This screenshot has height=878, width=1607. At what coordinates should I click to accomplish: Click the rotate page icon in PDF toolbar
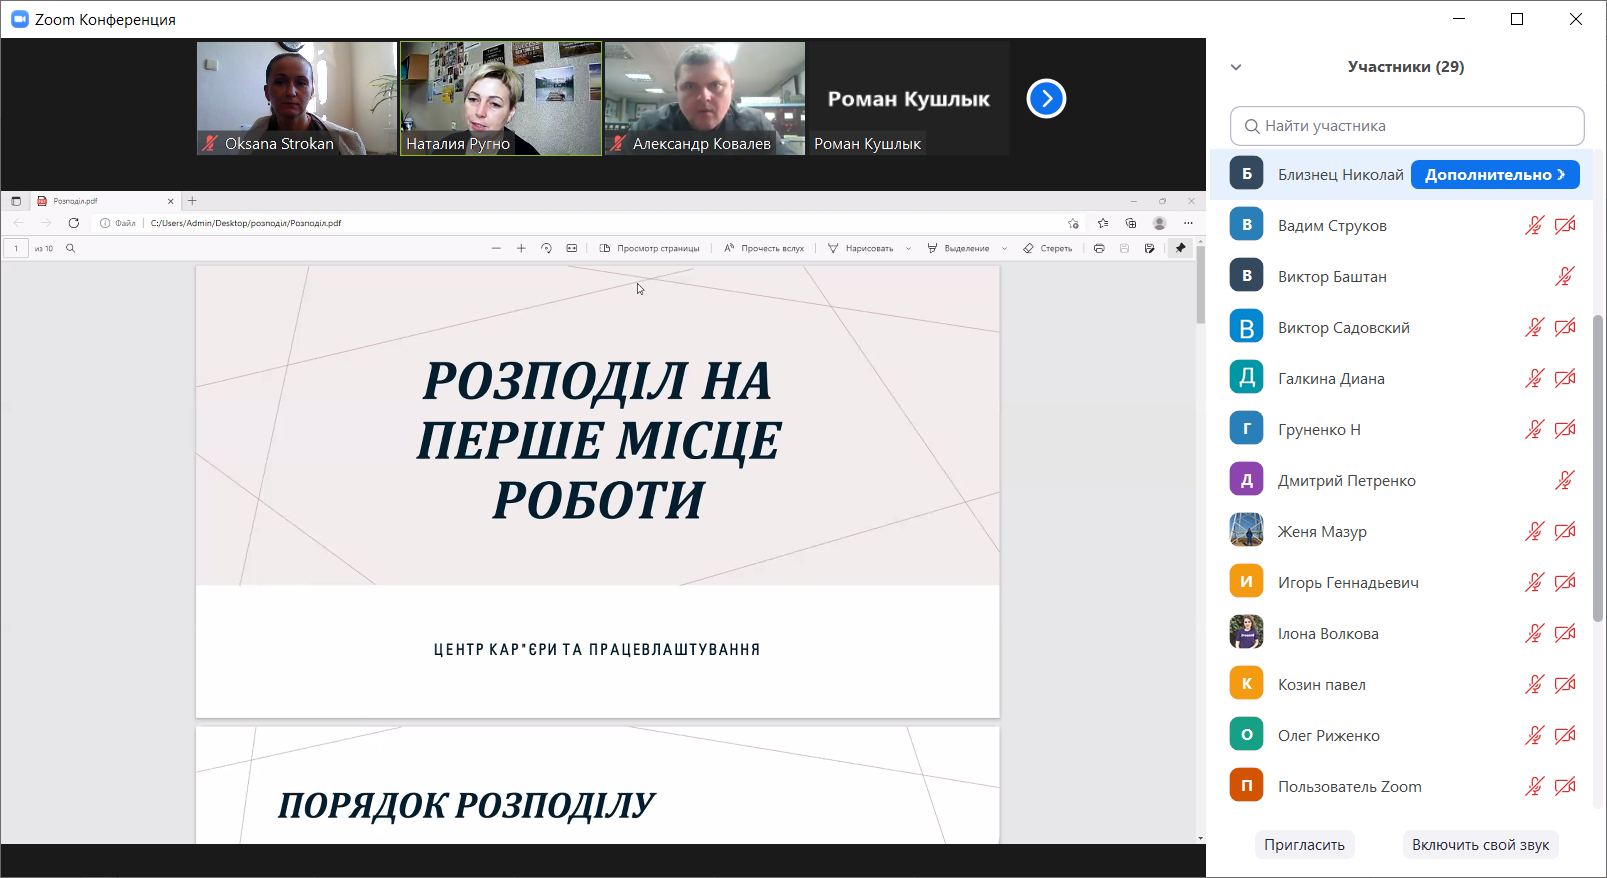tap(546, 248)
